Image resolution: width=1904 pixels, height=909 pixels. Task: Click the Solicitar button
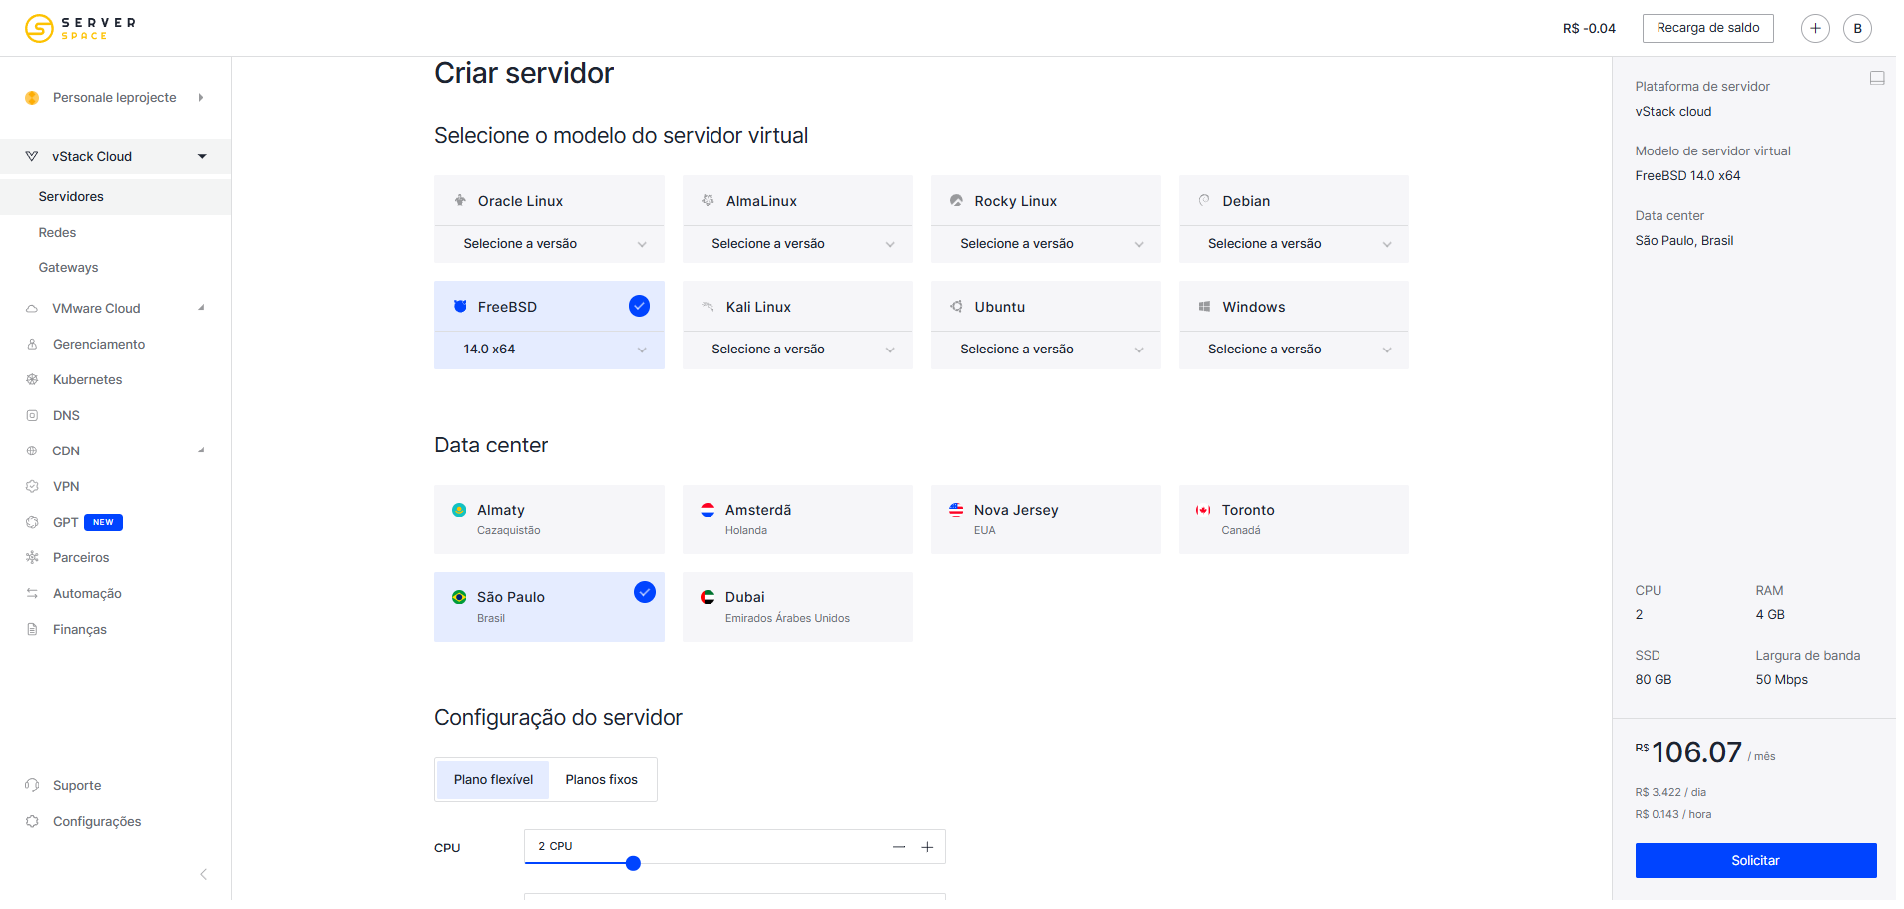[1756, 860]
